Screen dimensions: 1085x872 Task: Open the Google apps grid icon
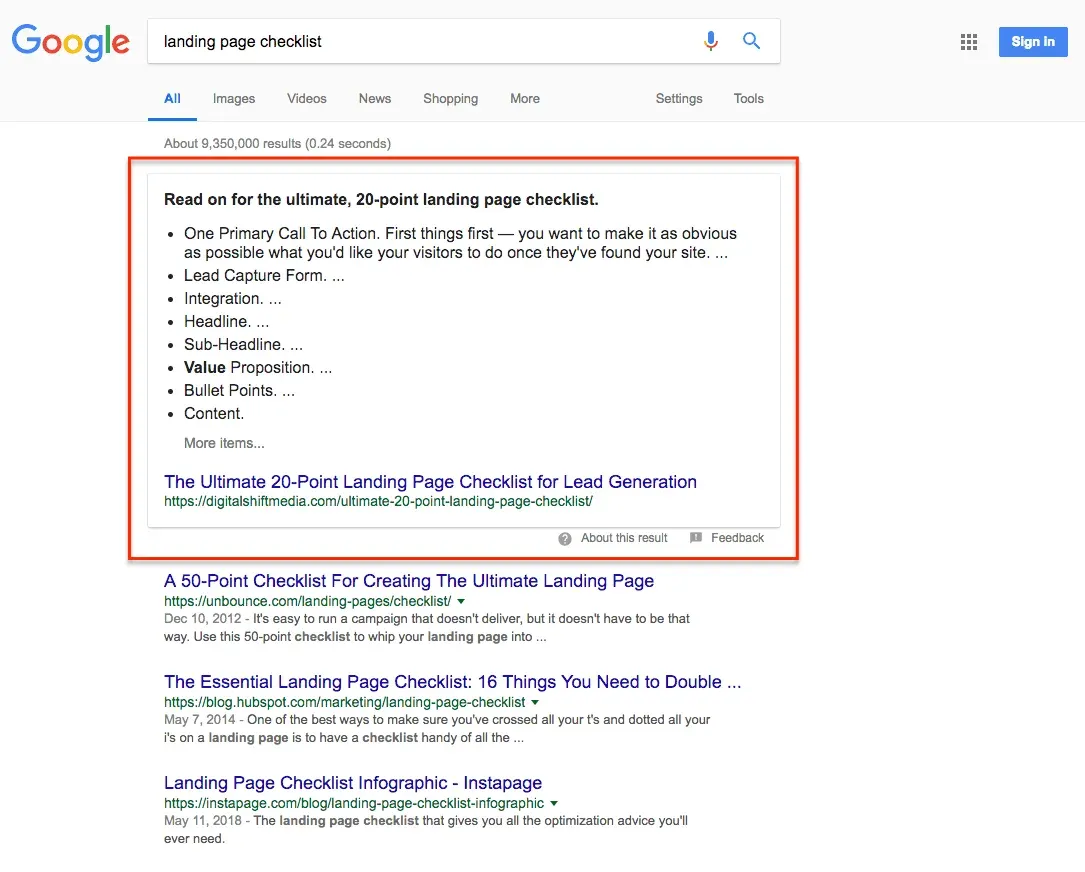click(968, 41)
